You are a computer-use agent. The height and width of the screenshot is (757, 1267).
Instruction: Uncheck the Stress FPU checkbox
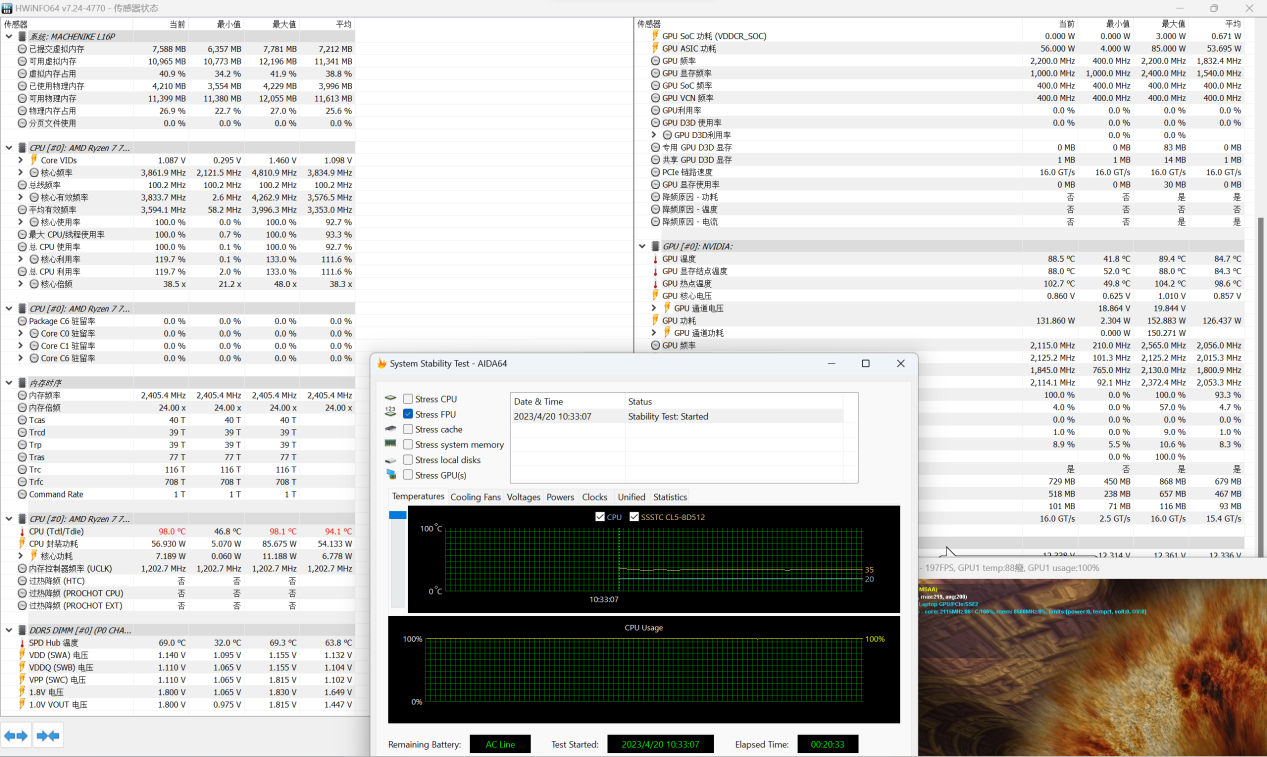tap(408, 414)
